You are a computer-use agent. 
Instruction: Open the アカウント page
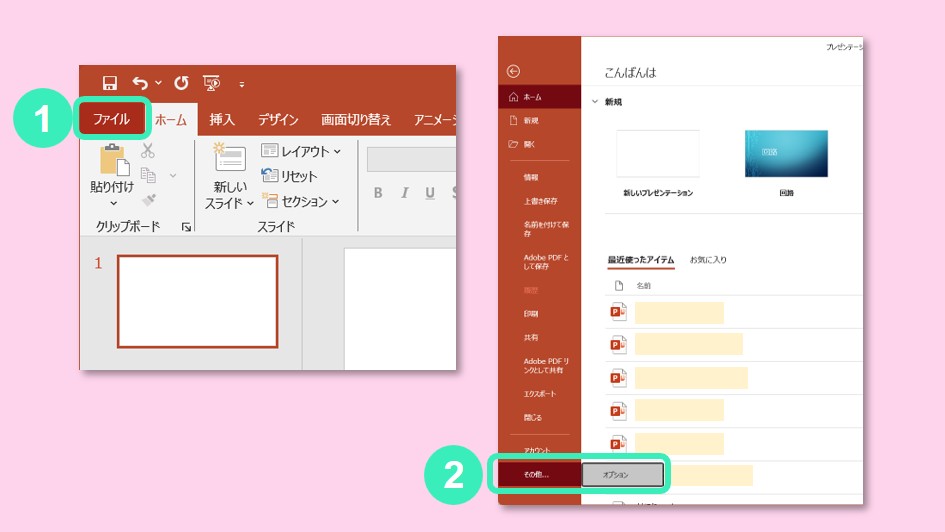pos(539,451)
